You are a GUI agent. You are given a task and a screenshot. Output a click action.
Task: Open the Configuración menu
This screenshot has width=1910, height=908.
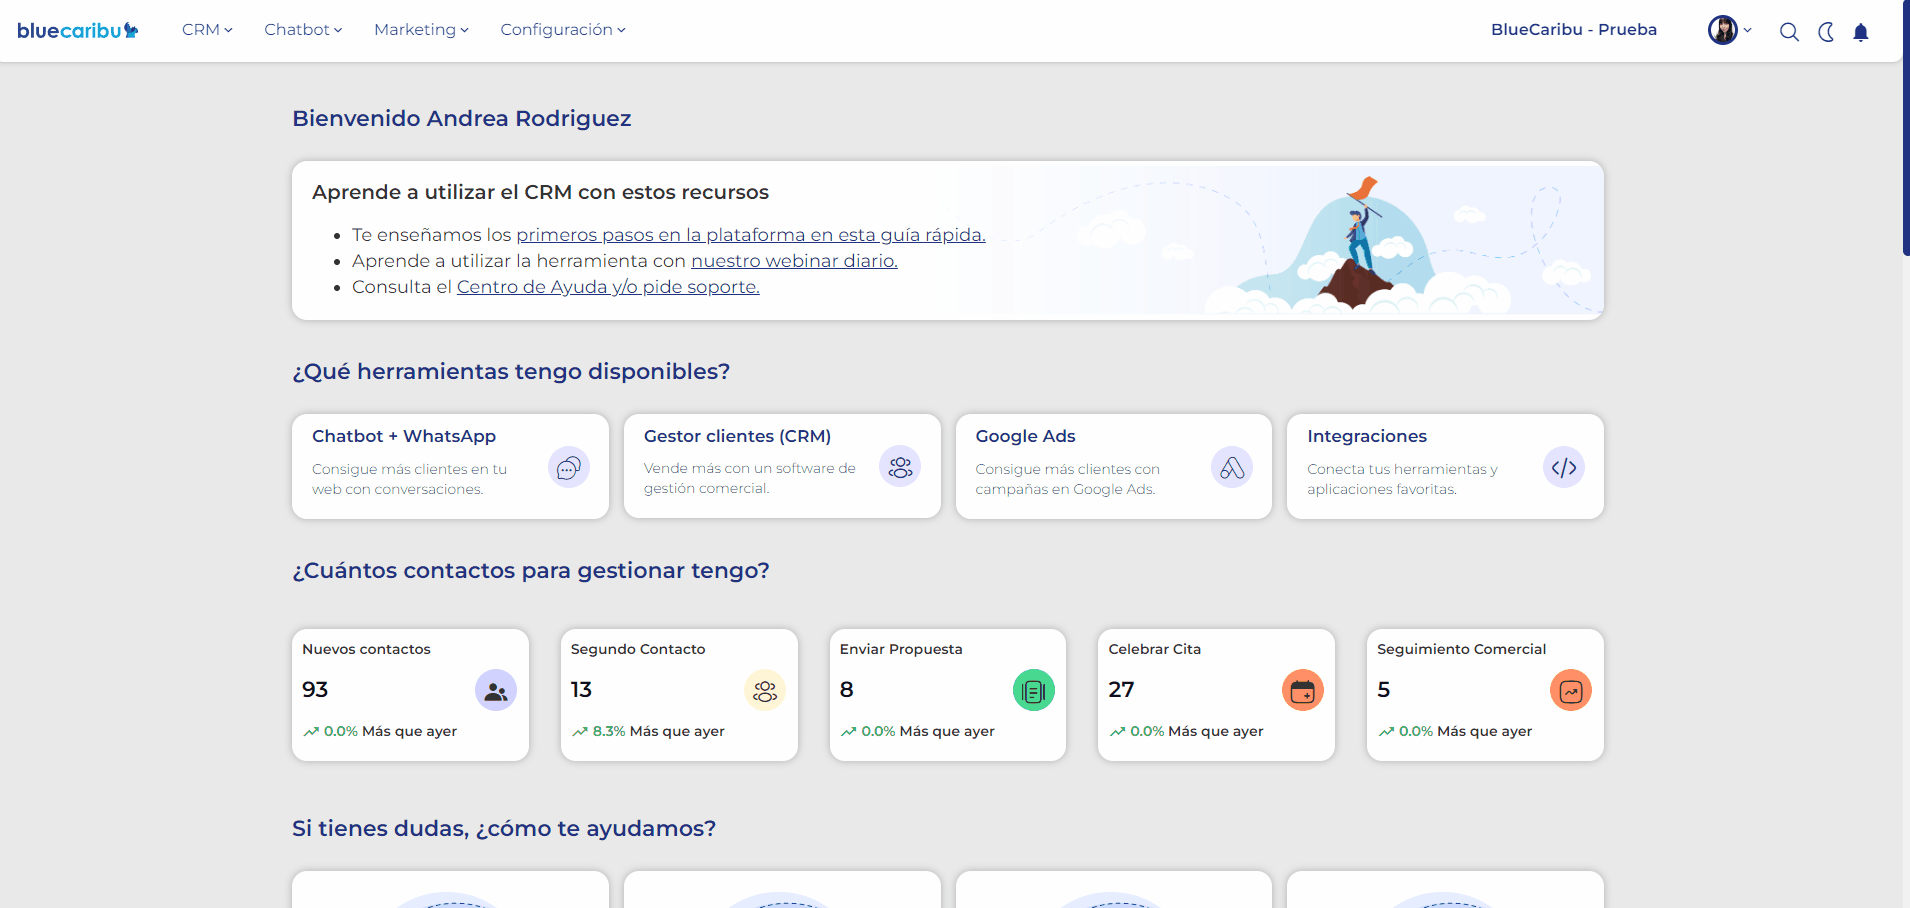563,30
